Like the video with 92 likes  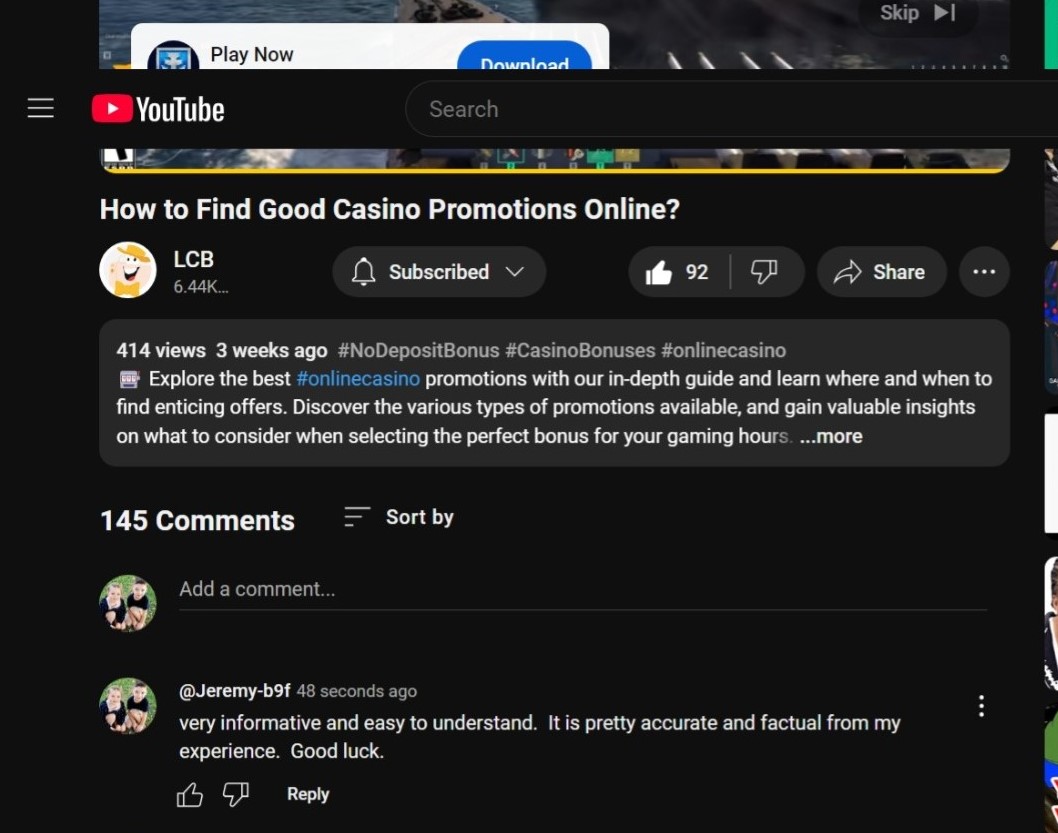pyautogui.click(x=678, y=272)
